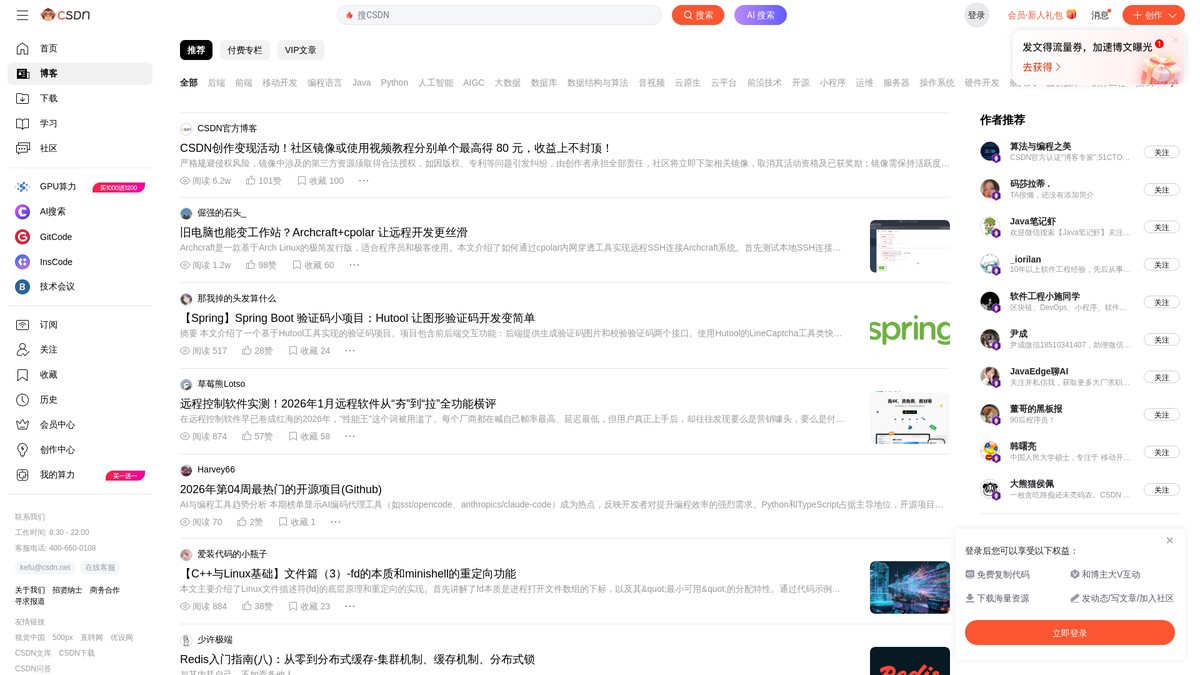This screenshot has height=675, width=1200.
Task: Switch to the 付费专栏 tab
Action: coord(245,50)
